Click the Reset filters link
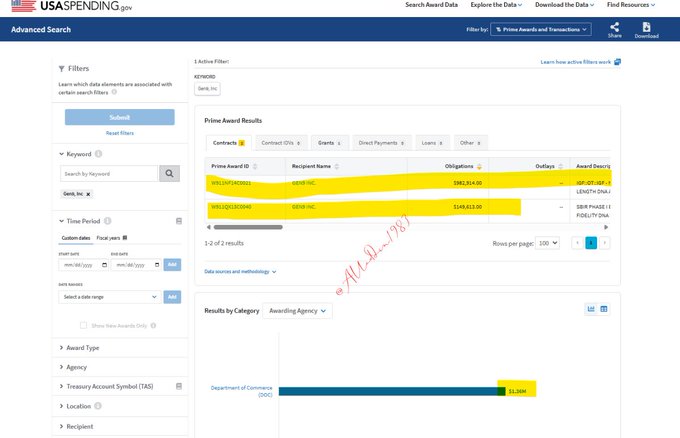 click(119, 133)
